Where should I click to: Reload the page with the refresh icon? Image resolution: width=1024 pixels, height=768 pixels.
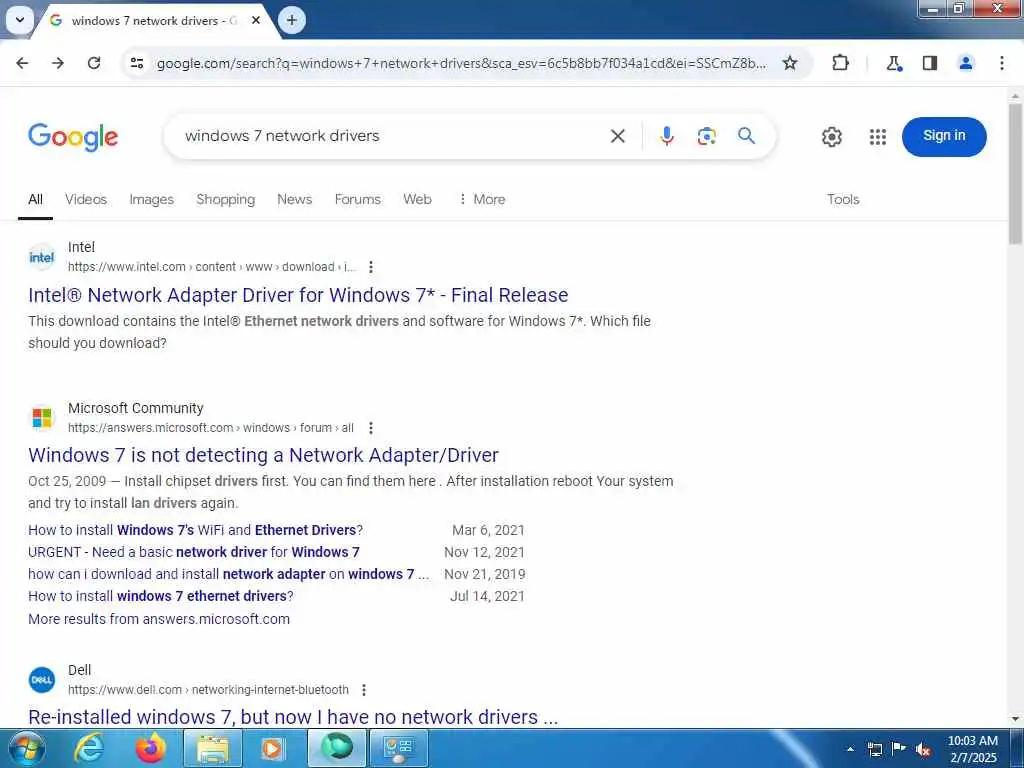[94, 63]
